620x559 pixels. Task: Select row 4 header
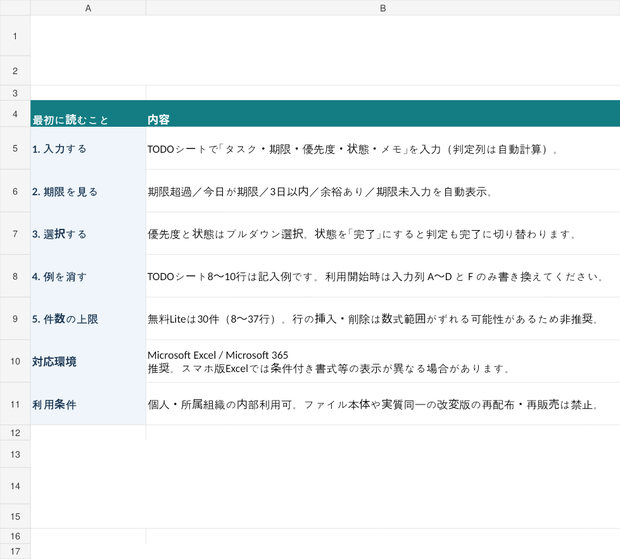[x=15, y=114]
